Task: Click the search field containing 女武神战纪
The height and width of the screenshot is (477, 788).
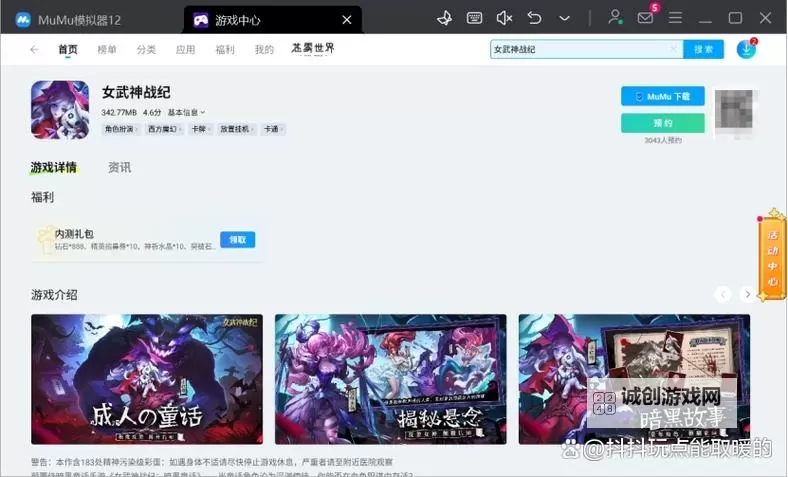Action: 586,49
